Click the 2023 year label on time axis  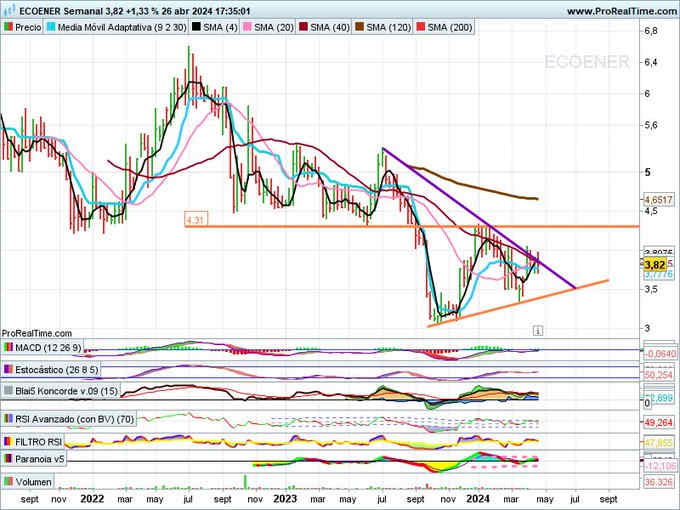(x=285, y=499)
